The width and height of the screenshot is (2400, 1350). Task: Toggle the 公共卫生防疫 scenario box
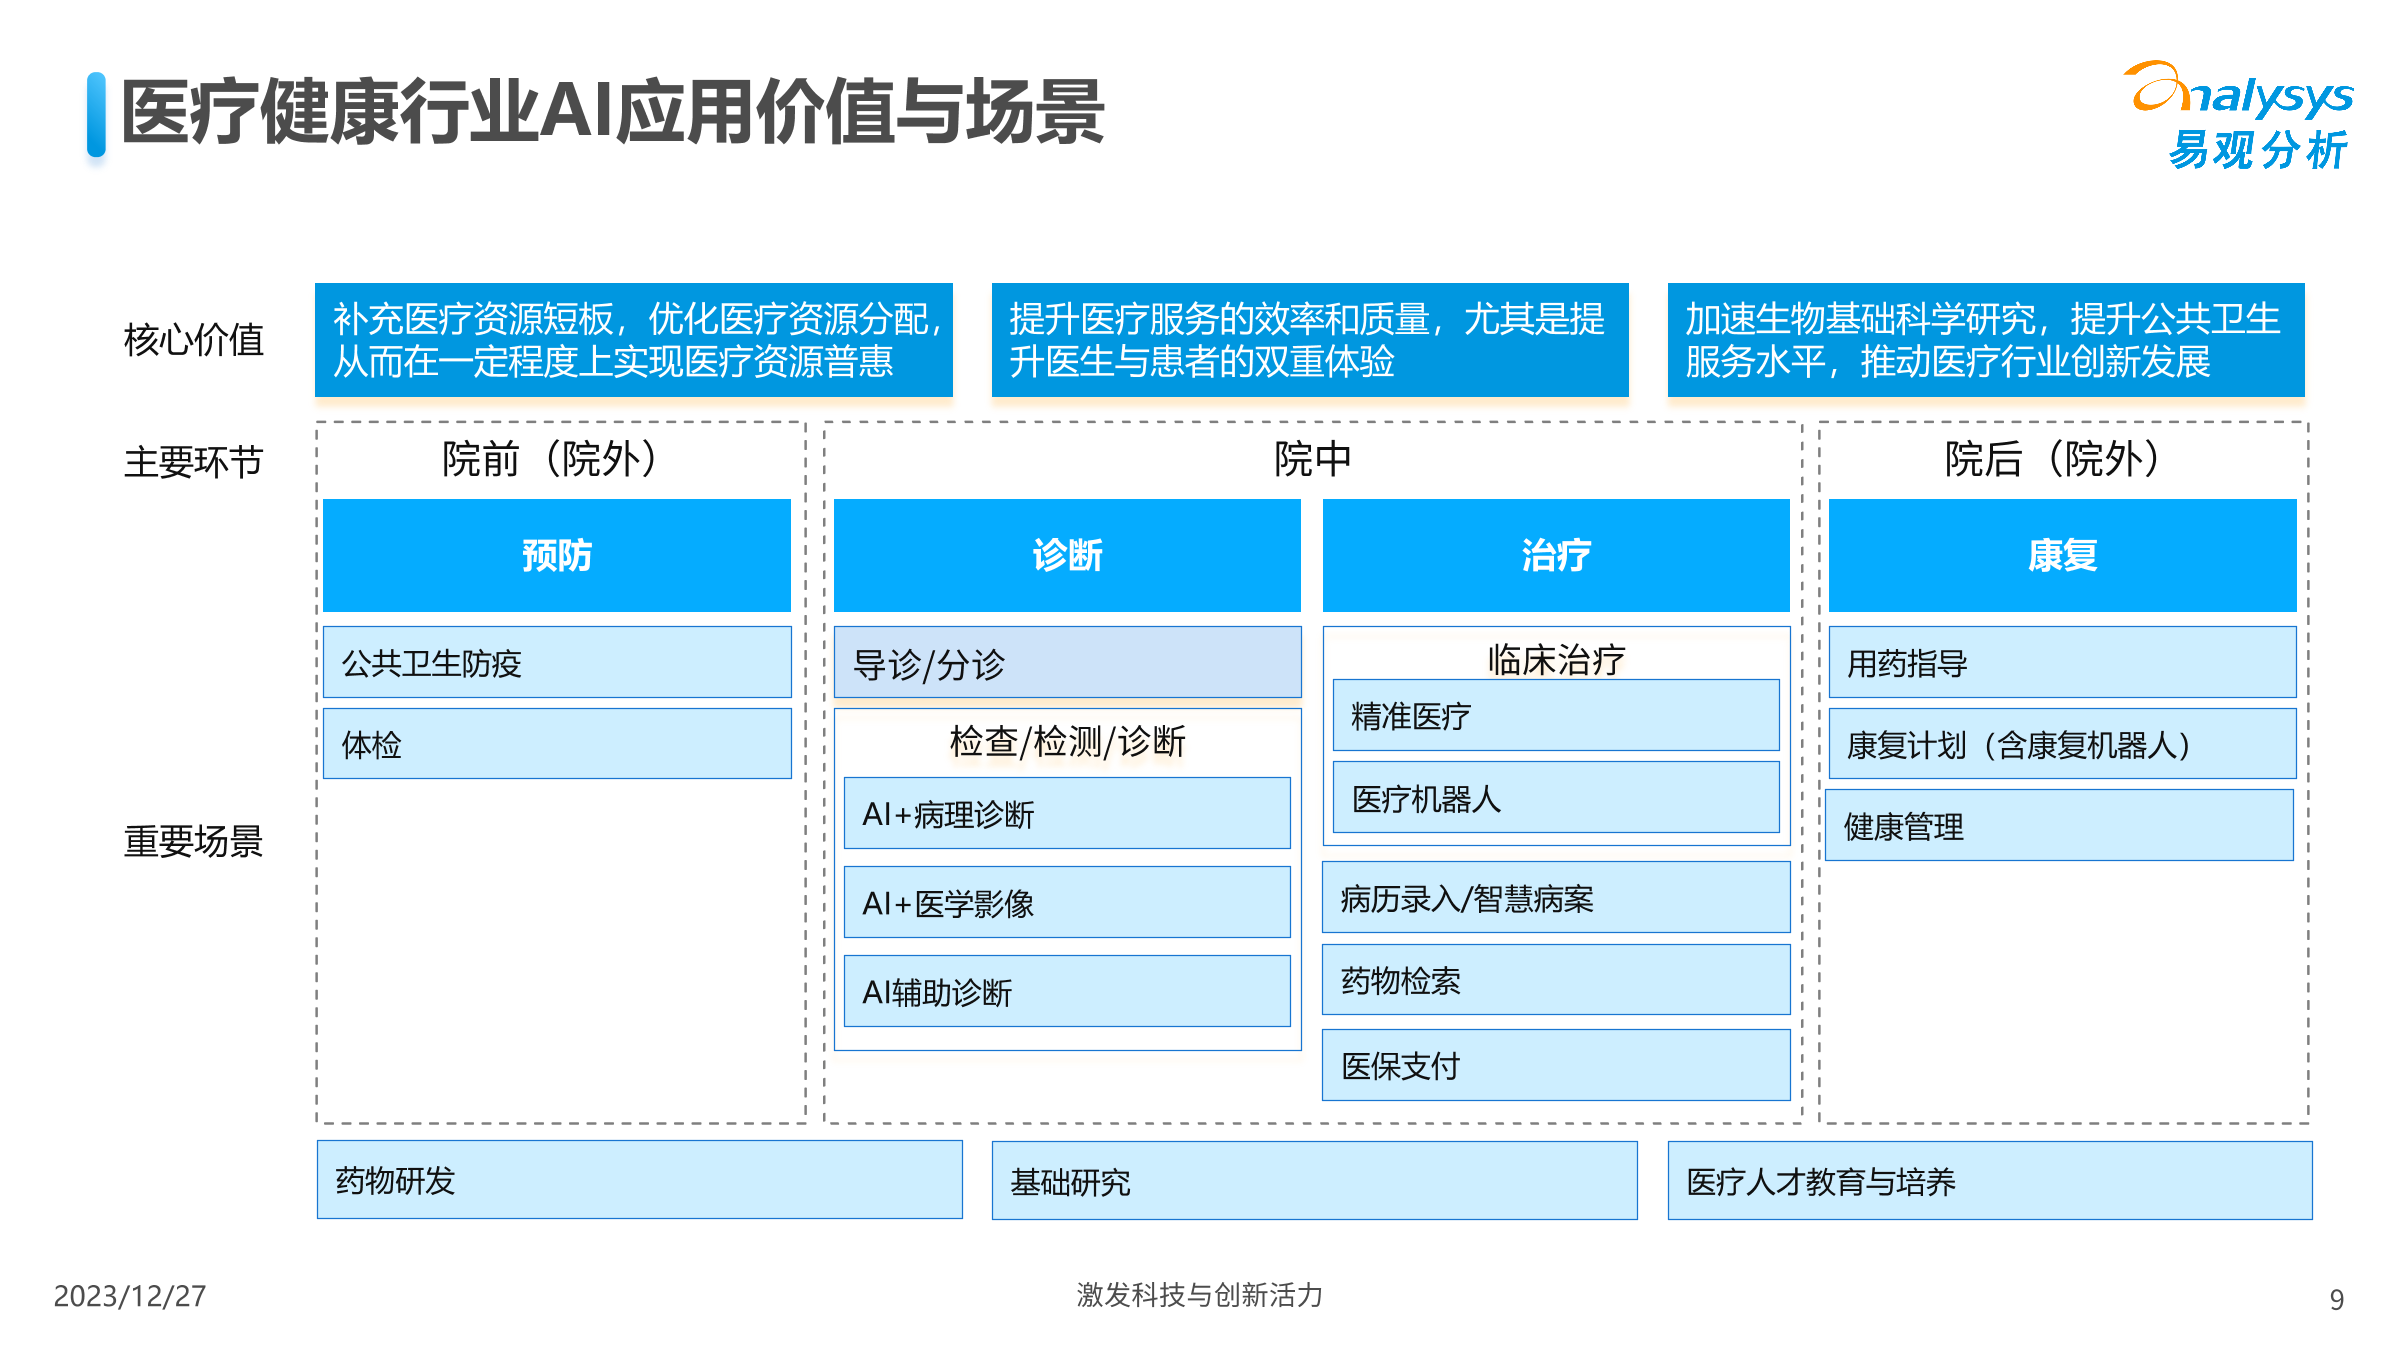[556, 661]
